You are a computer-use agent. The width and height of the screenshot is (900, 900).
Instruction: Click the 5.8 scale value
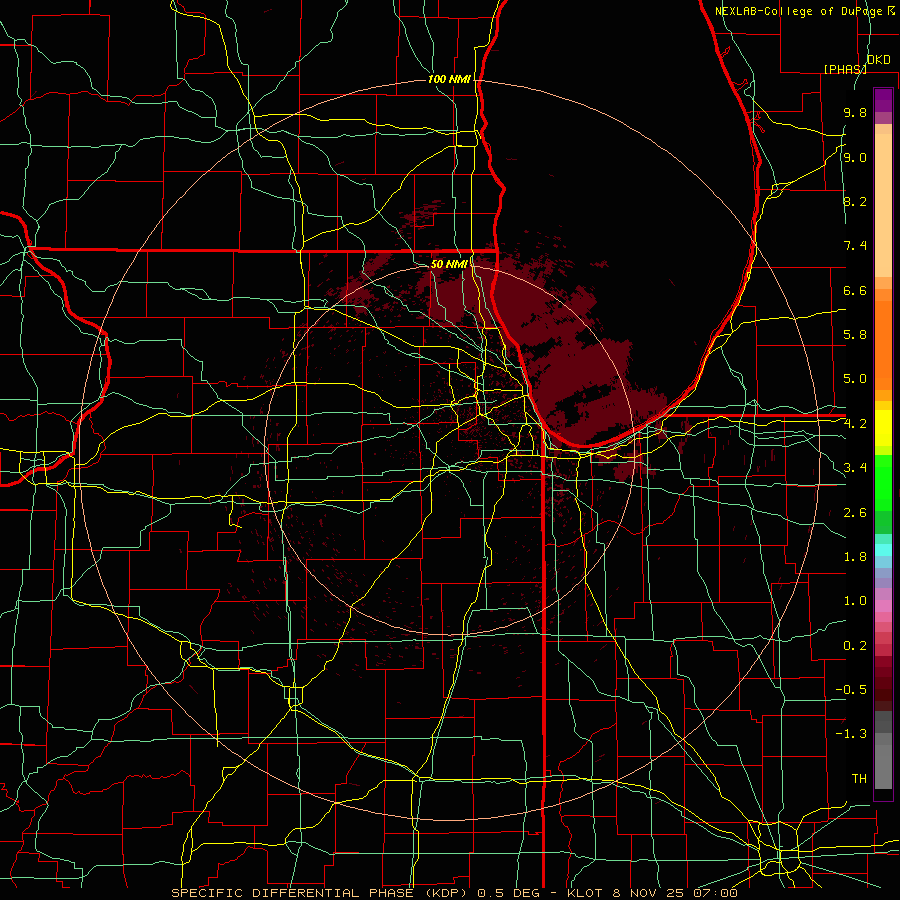point(855,334)
